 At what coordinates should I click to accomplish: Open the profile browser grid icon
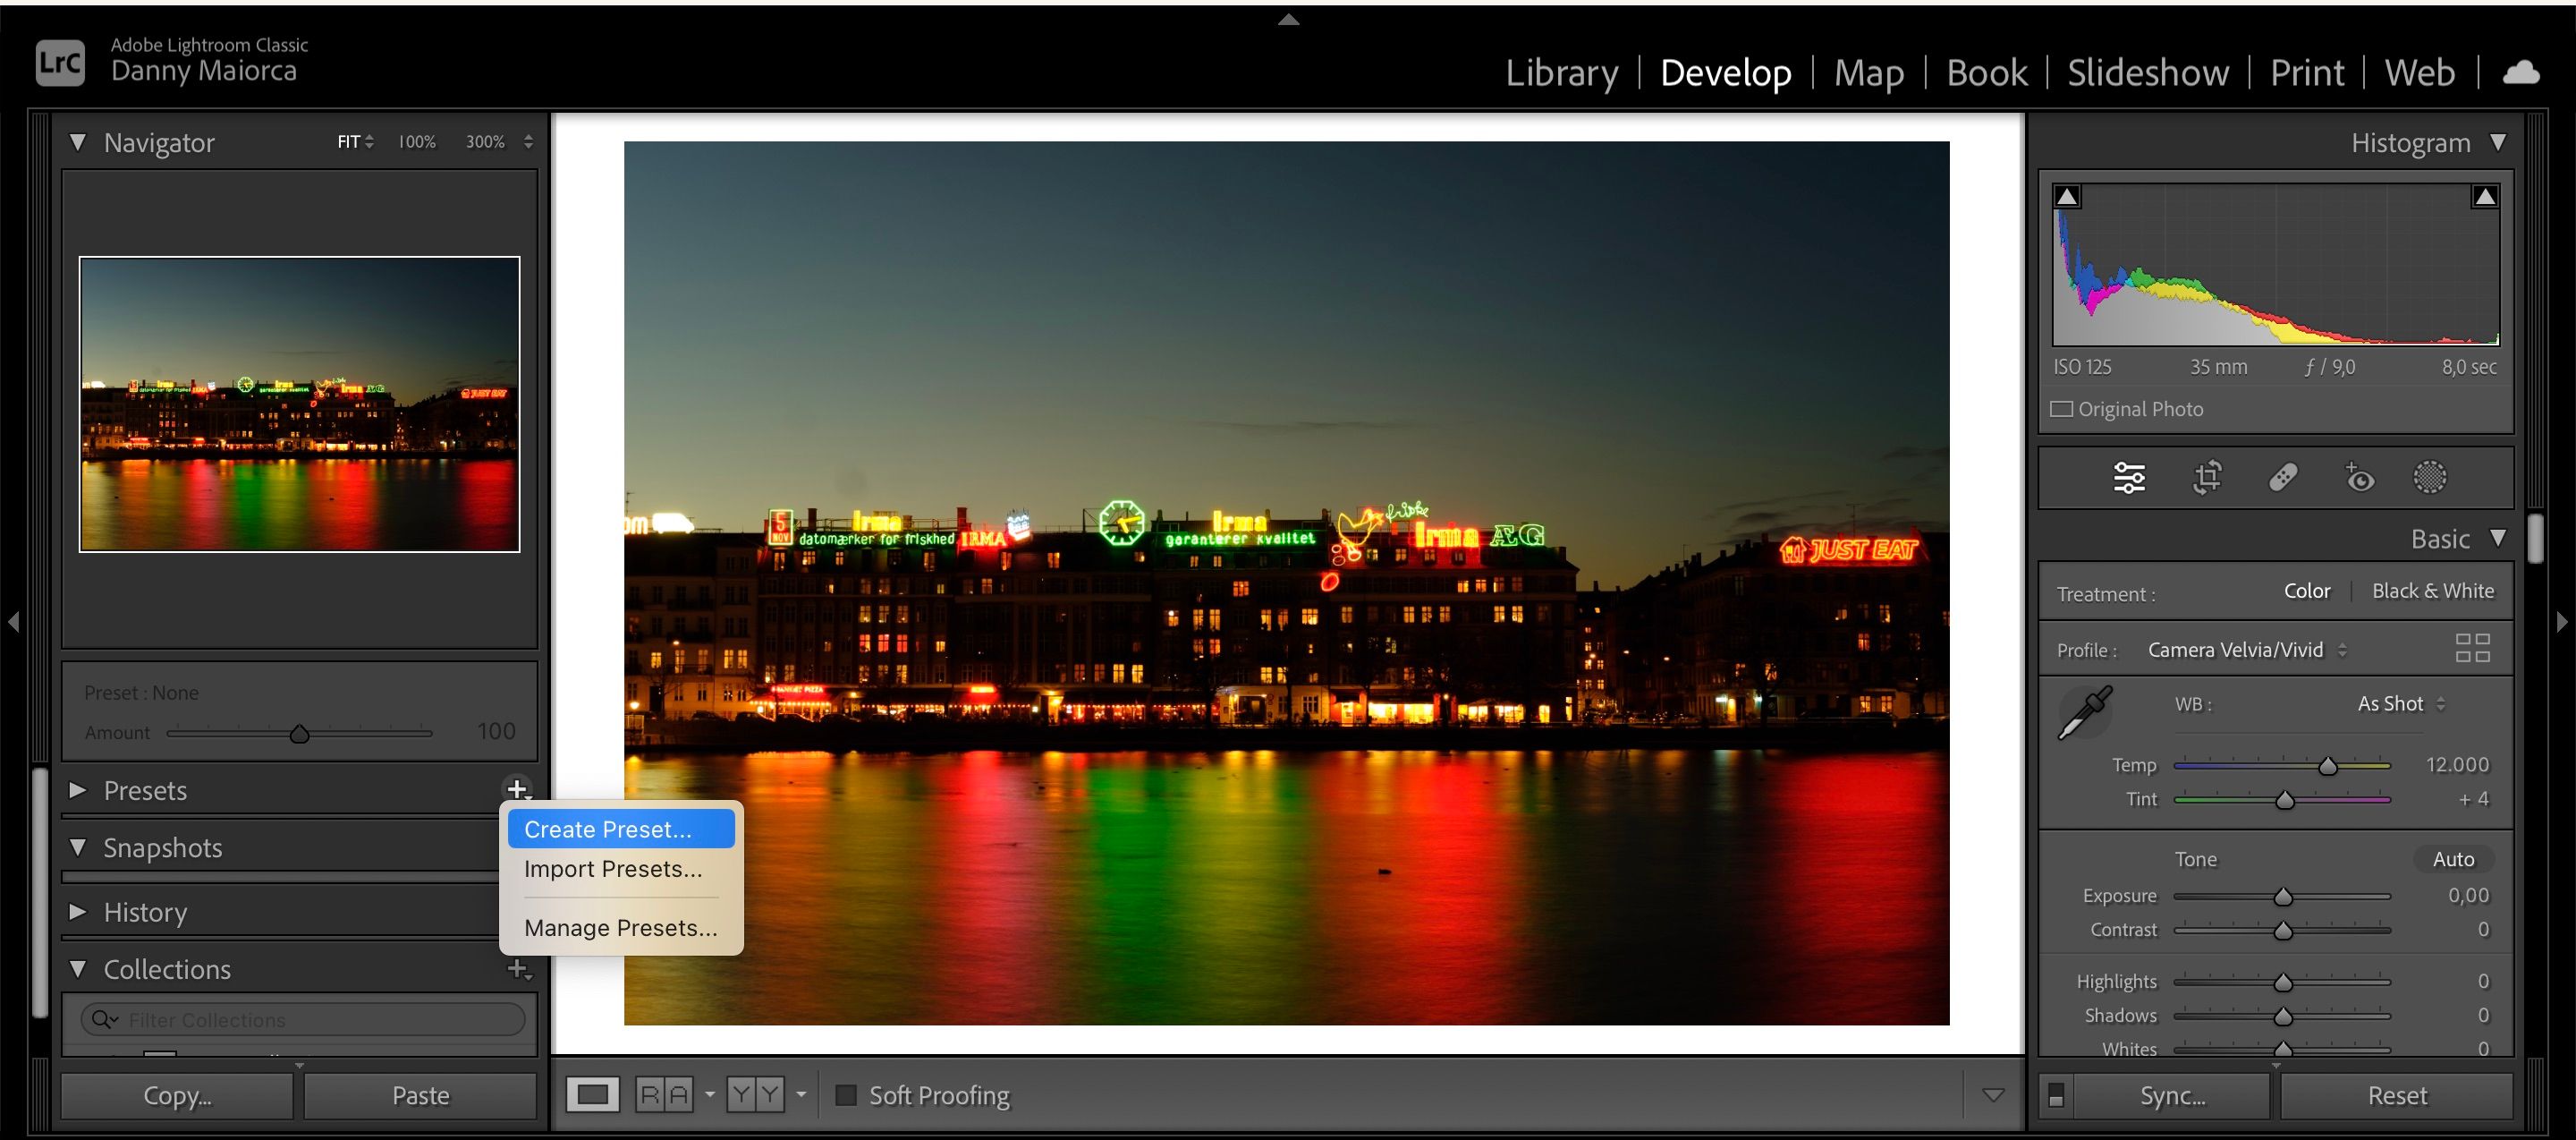pyautogui.click(x=2472, y=648)
